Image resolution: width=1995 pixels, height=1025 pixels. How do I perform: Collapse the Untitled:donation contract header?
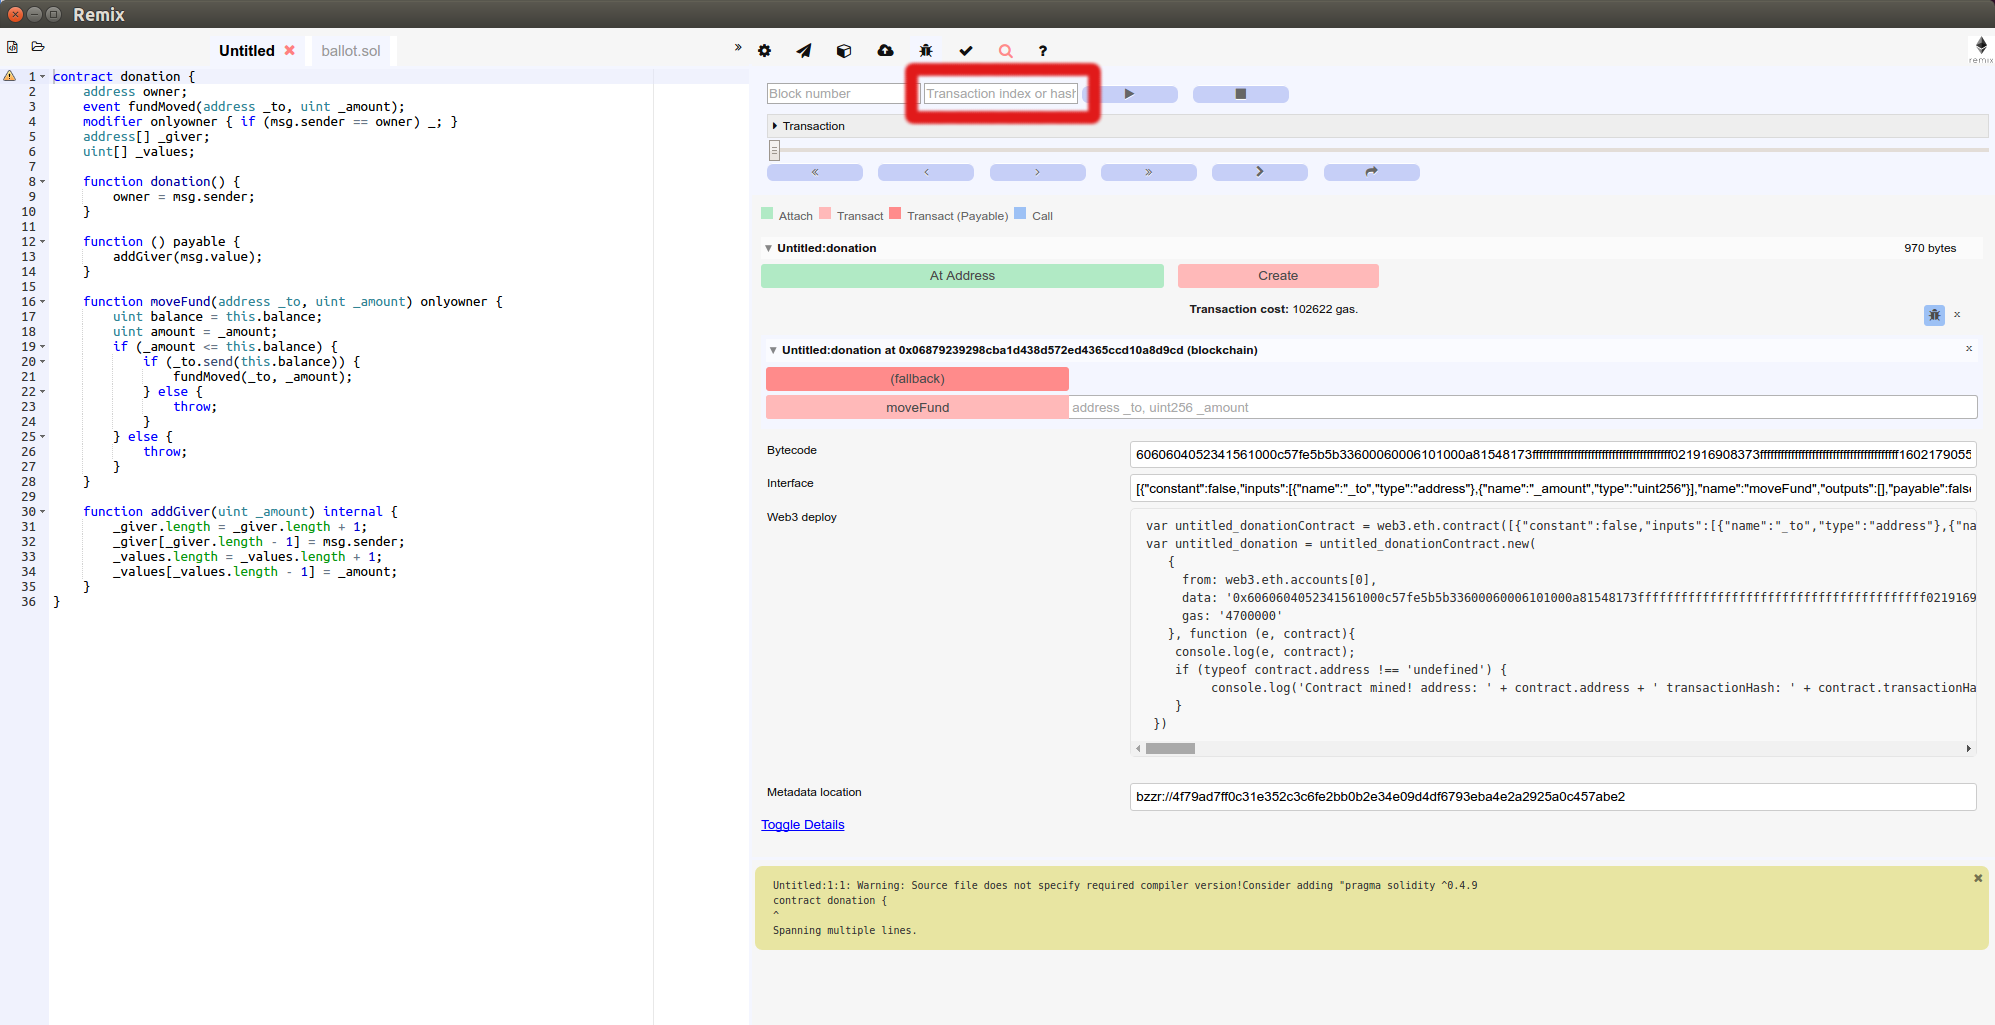(768, 248)
